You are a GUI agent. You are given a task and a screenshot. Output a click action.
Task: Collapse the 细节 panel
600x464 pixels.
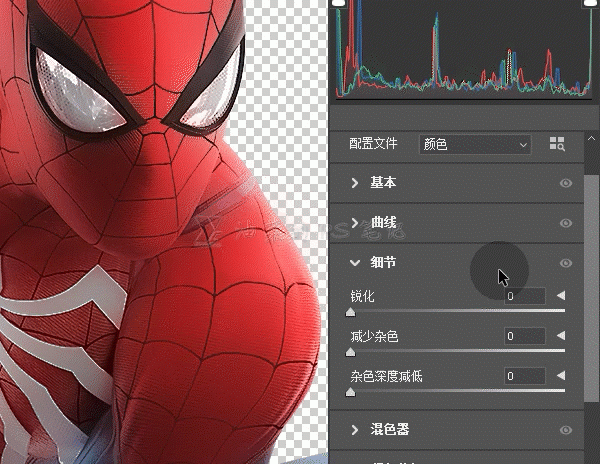tap(355, 263)
